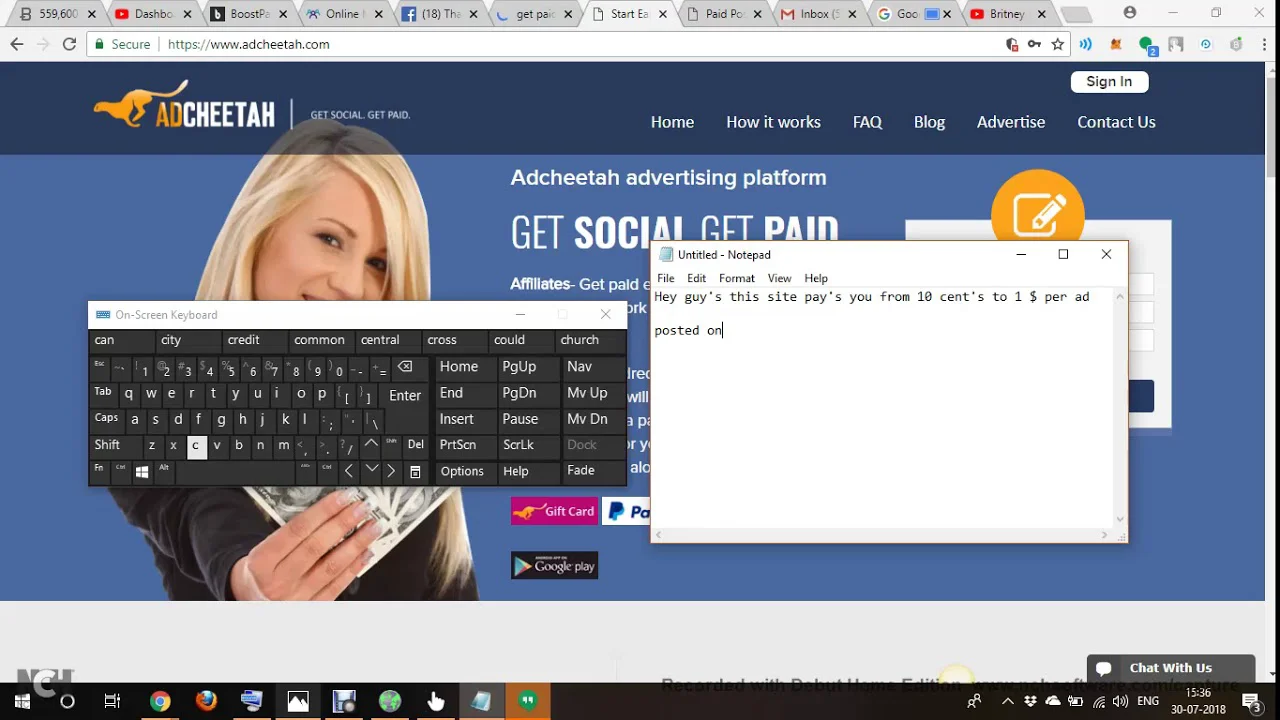
Task: Open the Notepad taskbar icon
Action: point(482,701)
